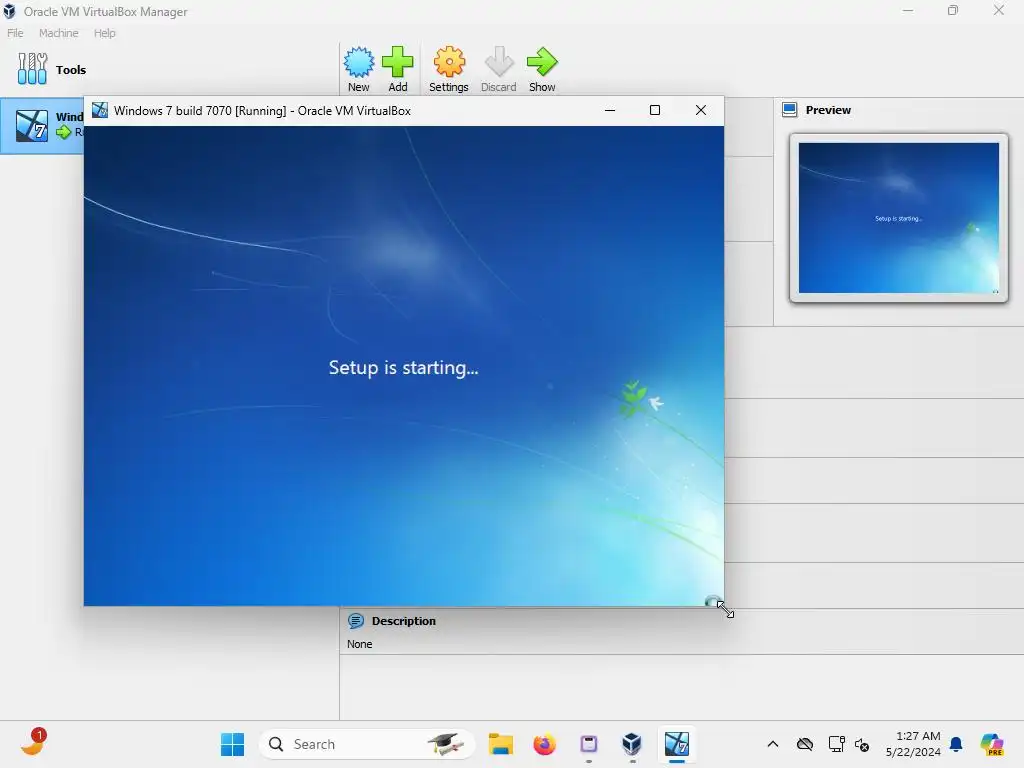Click the VM window title bar icon
This screenshot has width=1024, height=768.
(100, 110)
